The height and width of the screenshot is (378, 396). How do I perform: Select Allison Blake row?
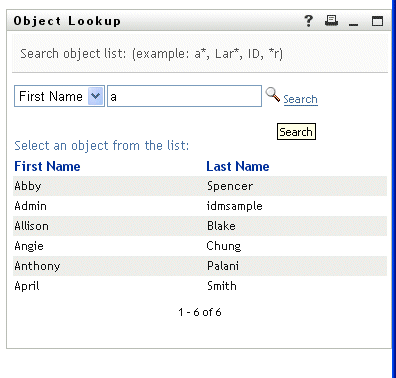200,226
